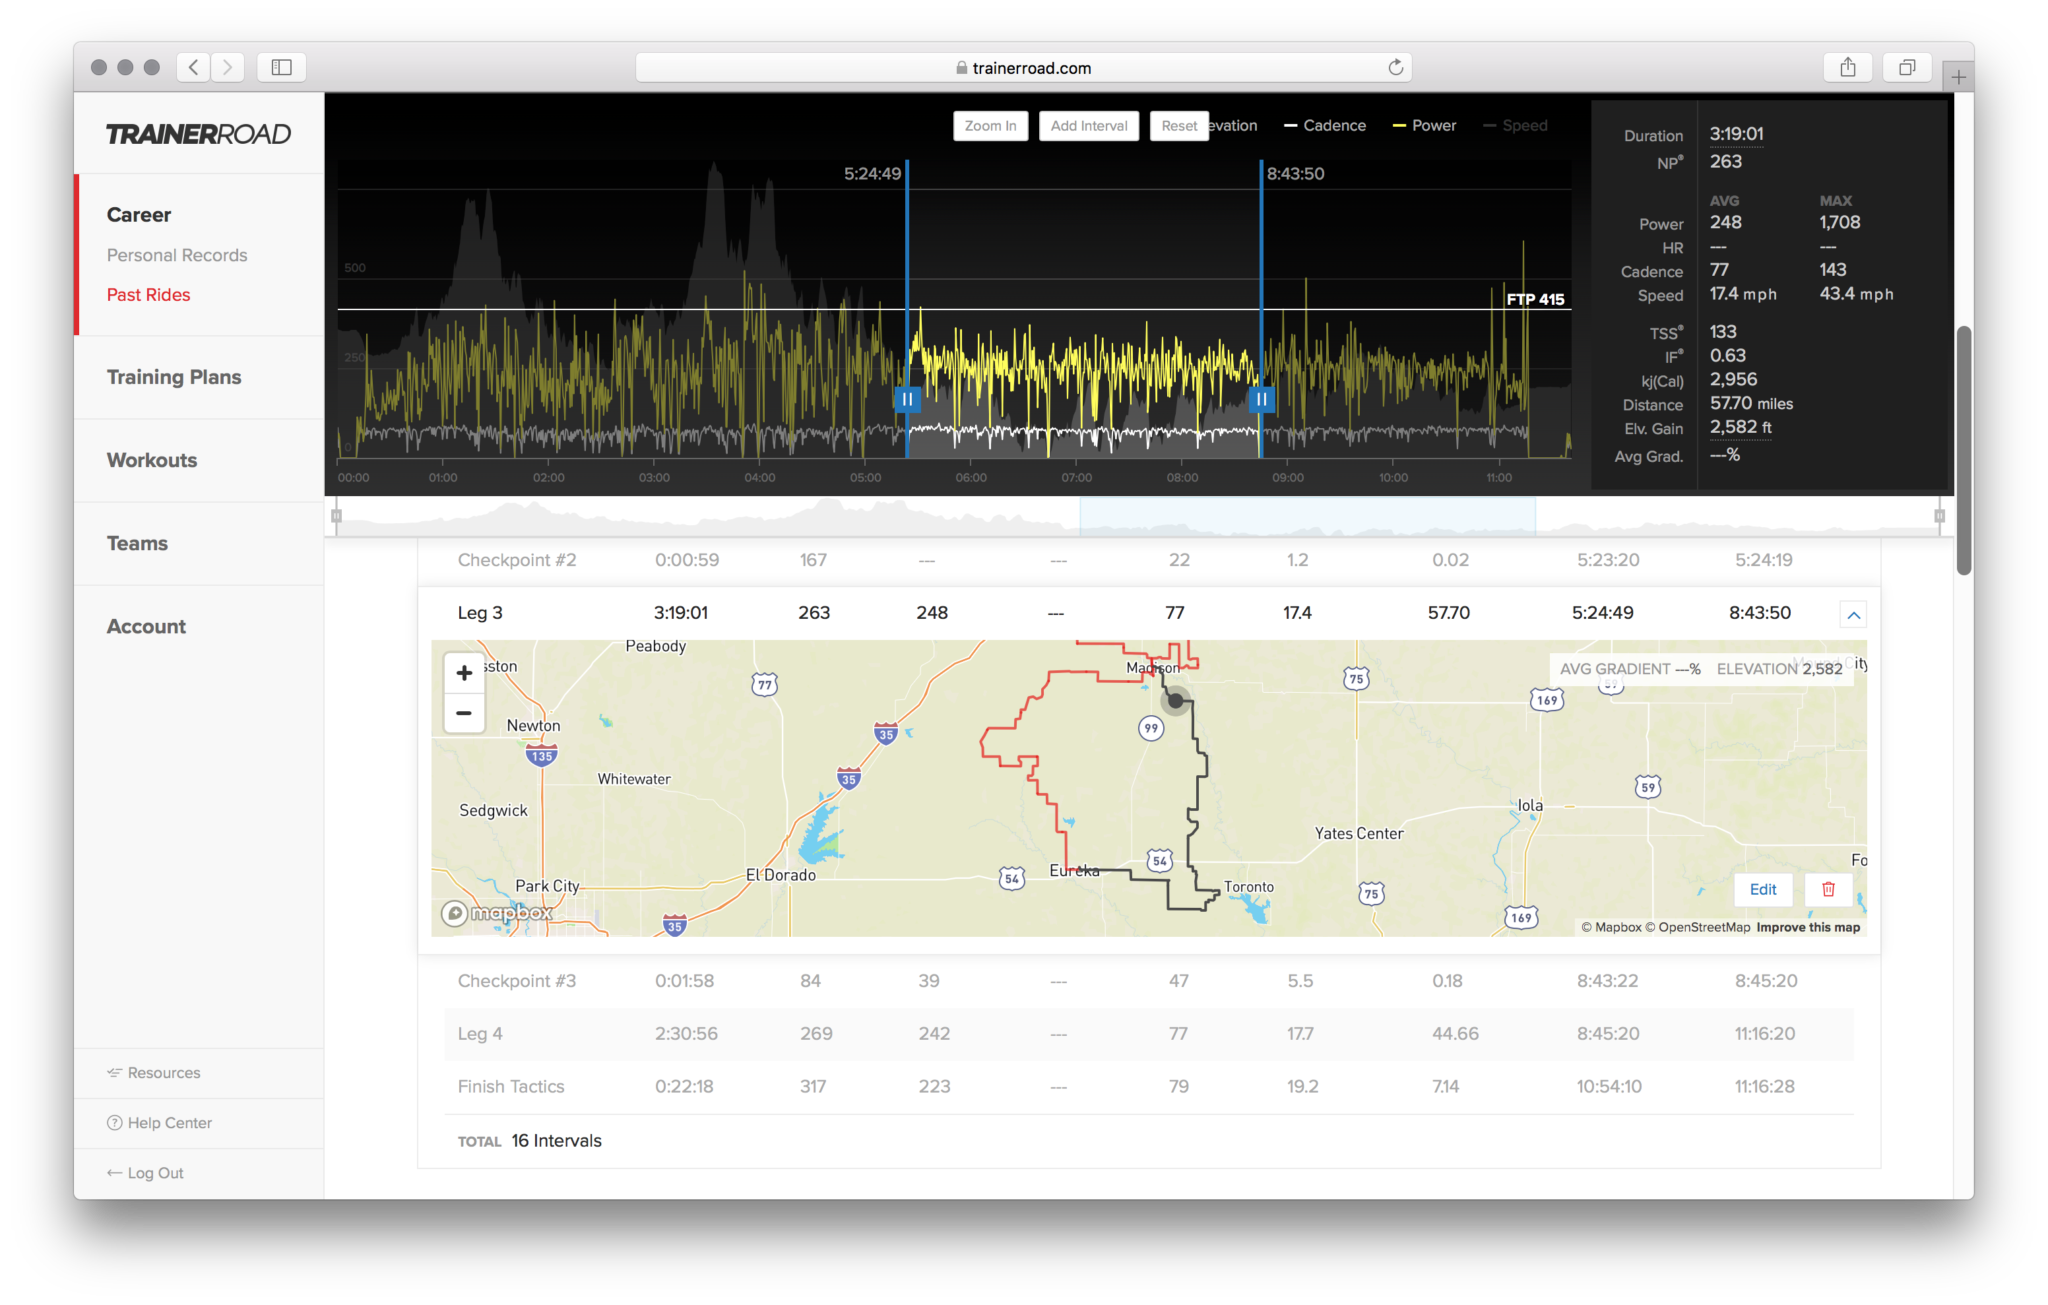Open the Safari share icon
The width and height of the screenshot is (2048, 1305).
click(1848, 67)
